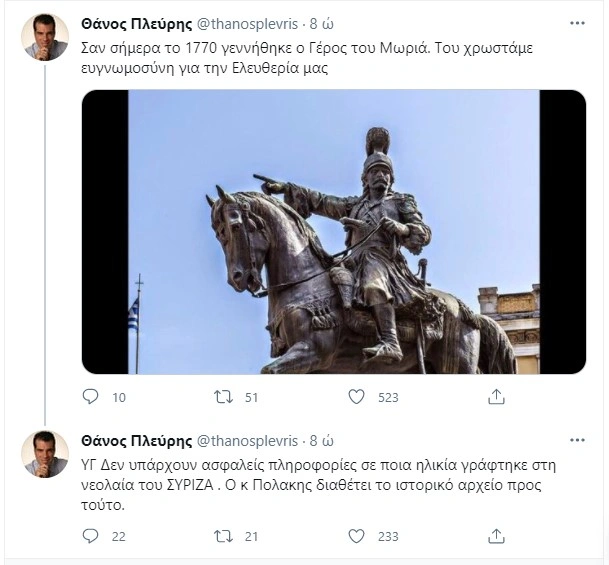The image size is (609, 565).
Task: Open the horseback statue image
Action: pos(333,232)
